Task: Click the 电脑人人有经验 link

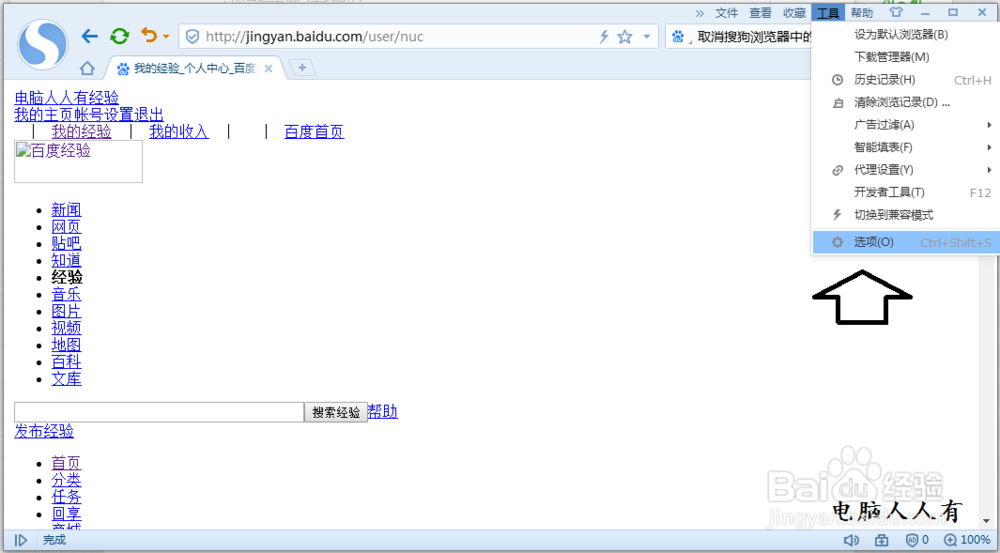Action: pyautogui.click(x=66, y=98)
